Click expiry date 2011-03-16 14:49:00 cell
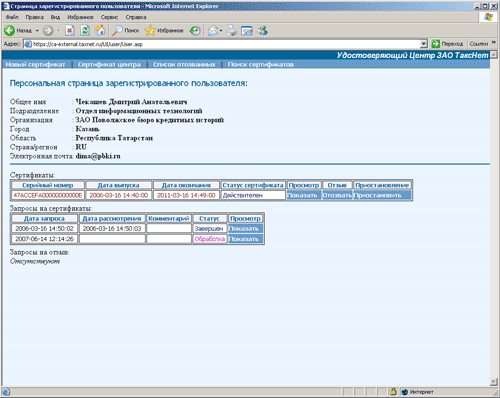 click(186, 195)
